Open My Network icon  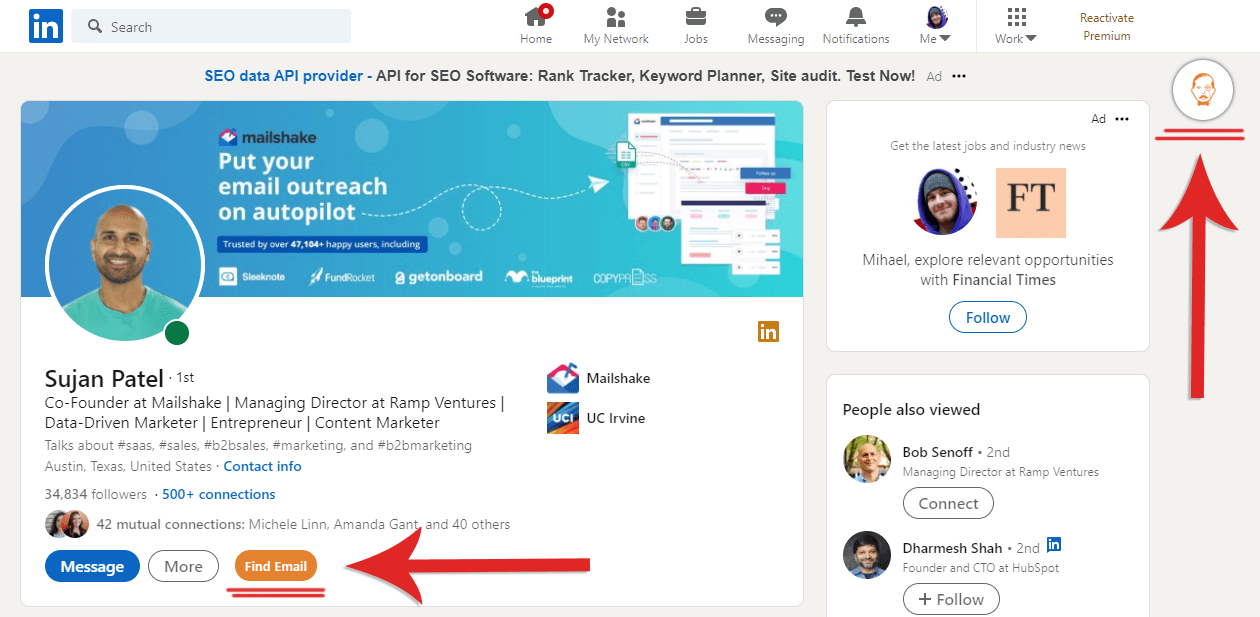616,26
